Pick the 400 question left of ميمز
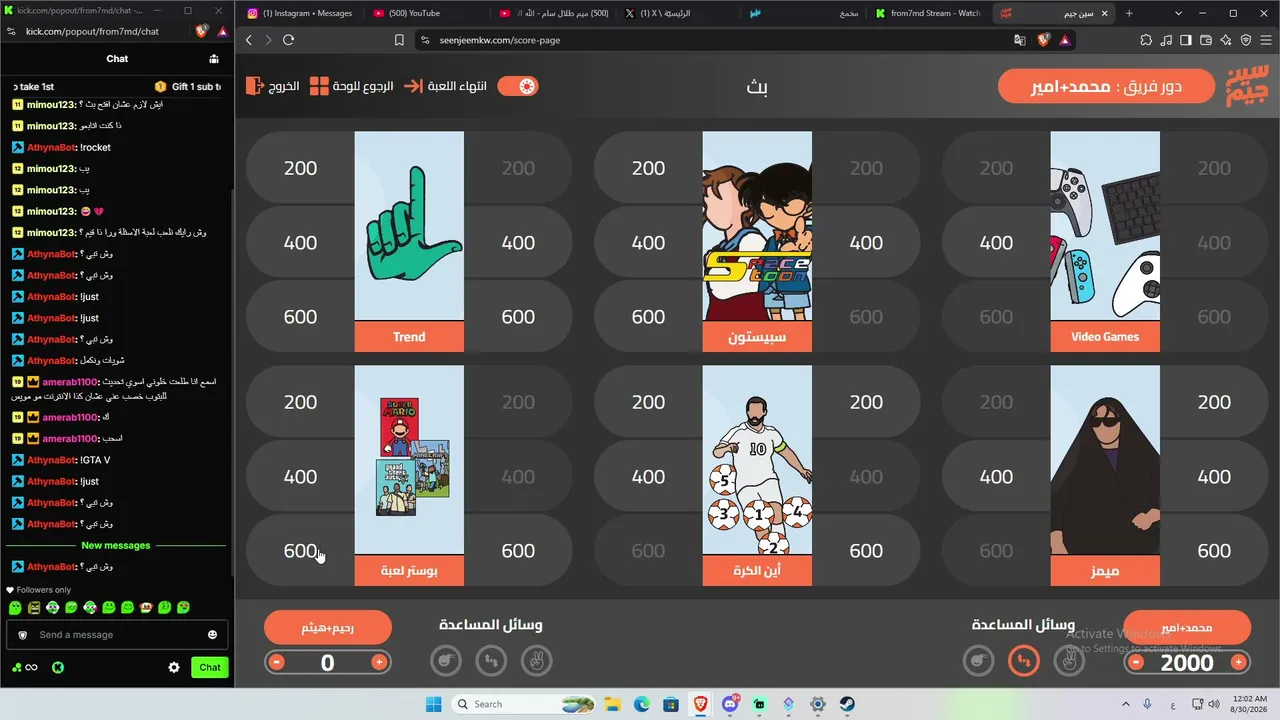The image size is (1280, 720). pos(996,477)
